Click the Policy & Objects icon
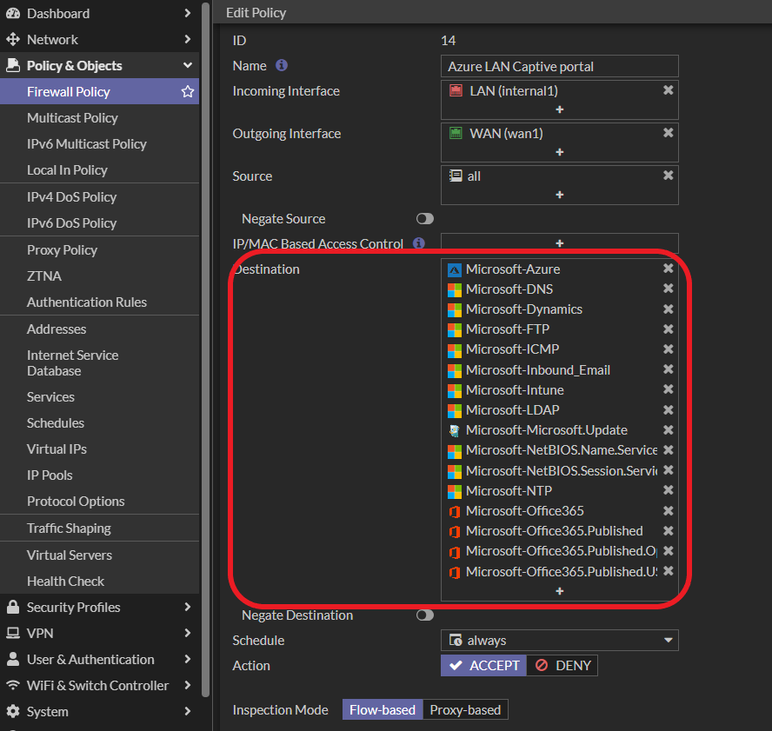772x731 pixels. click(x=13, y=65)
